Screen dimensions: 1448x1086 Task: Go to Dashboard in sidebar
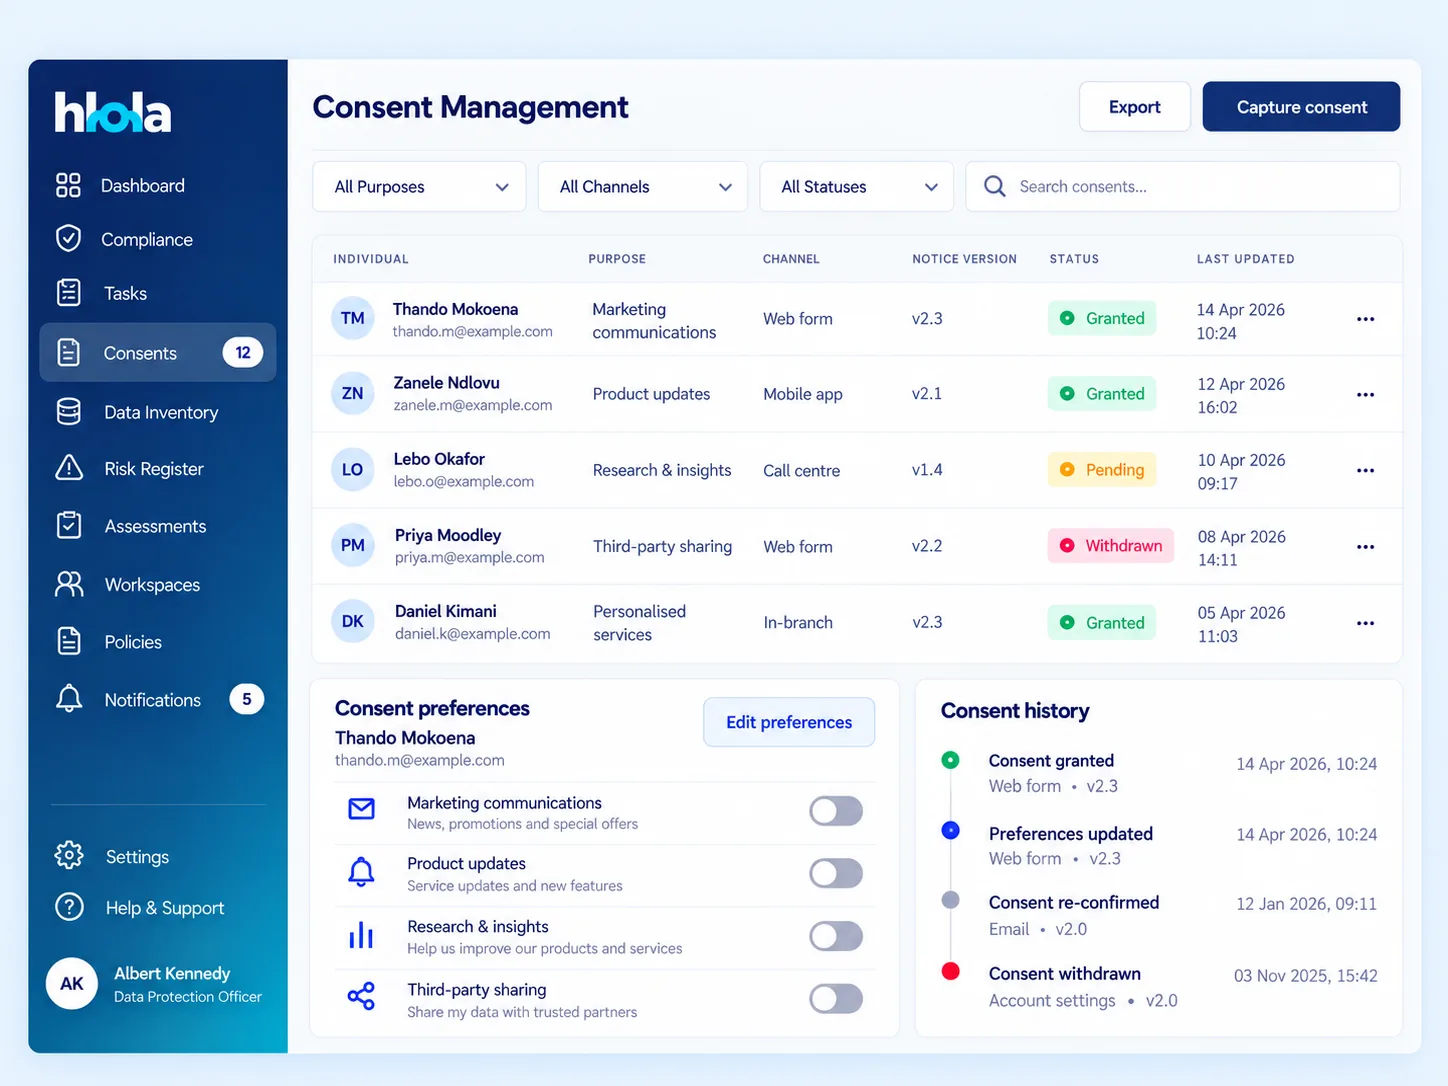143,186
